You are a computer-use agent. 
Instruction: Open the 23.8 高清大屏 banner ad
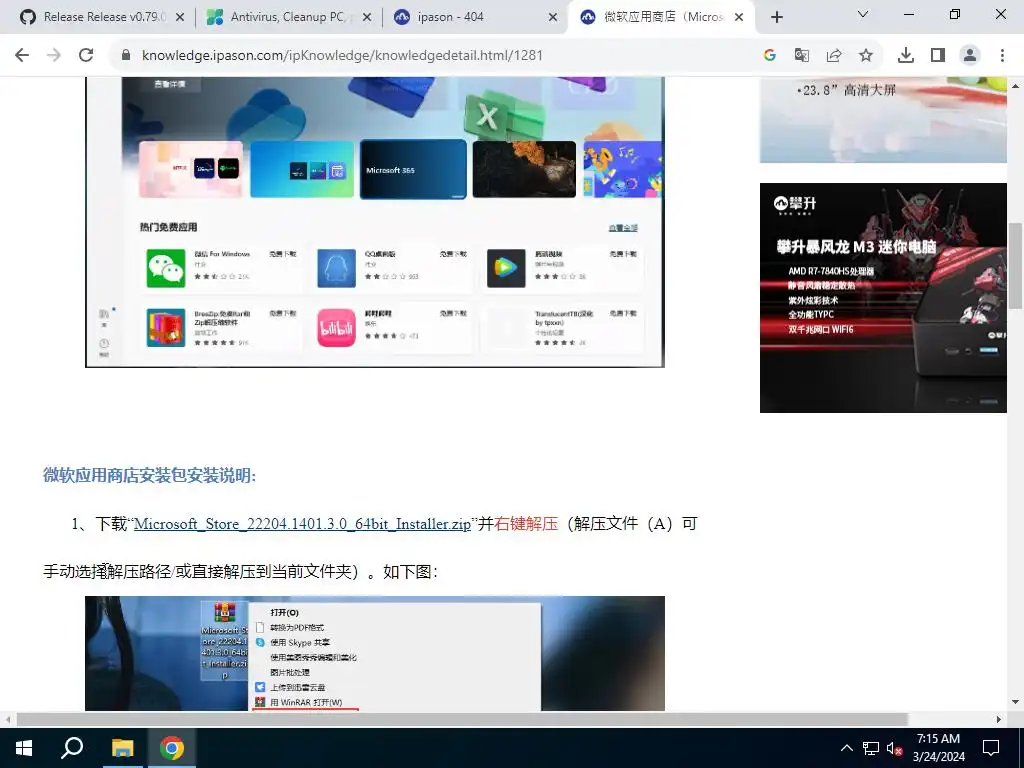[883, 120]
